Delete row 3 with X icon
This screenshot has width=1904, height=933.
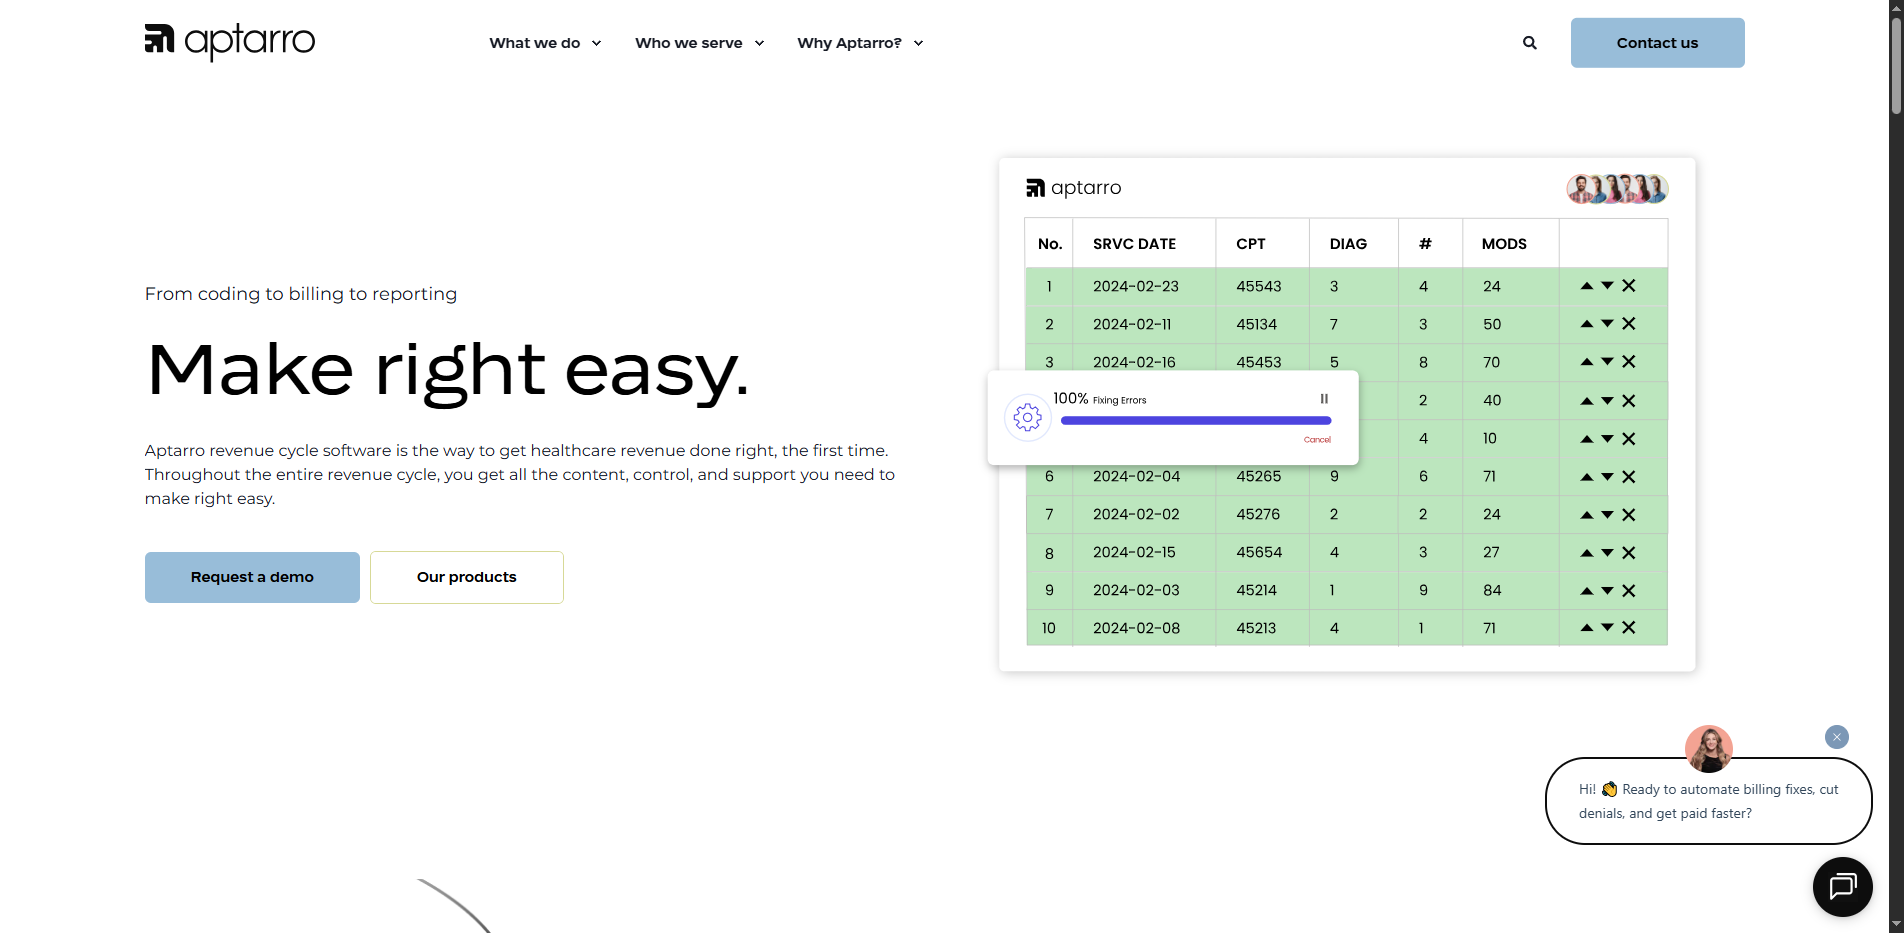click(1629, 362)
